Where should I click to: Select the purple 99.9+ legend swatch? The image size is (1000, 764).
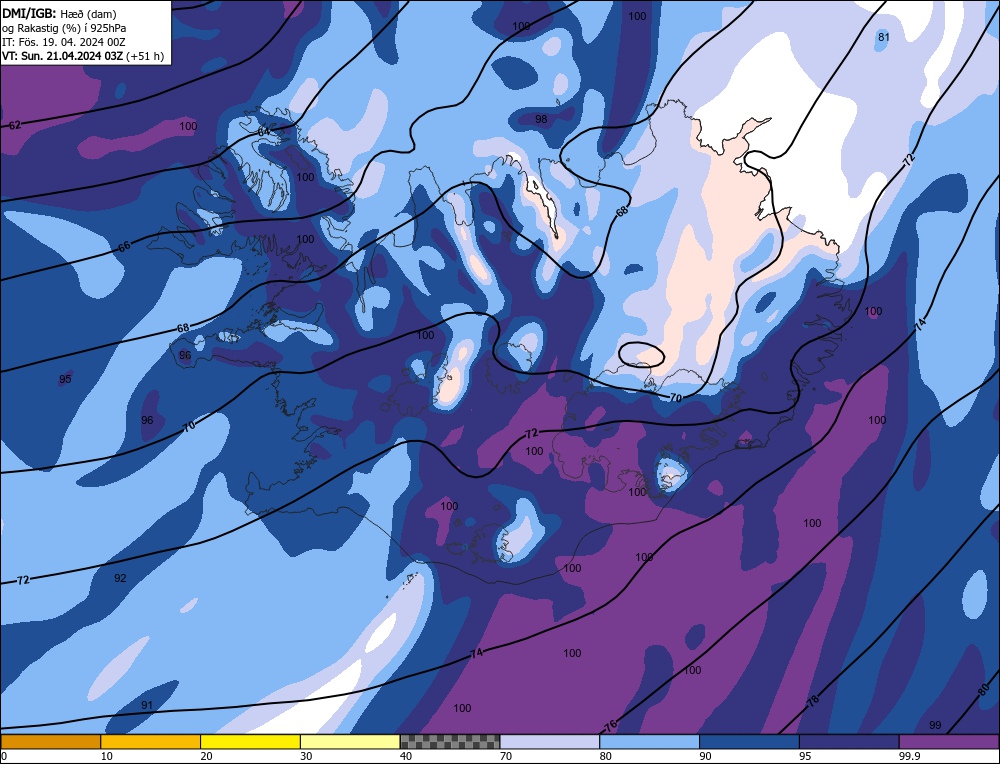pos(949,742)
